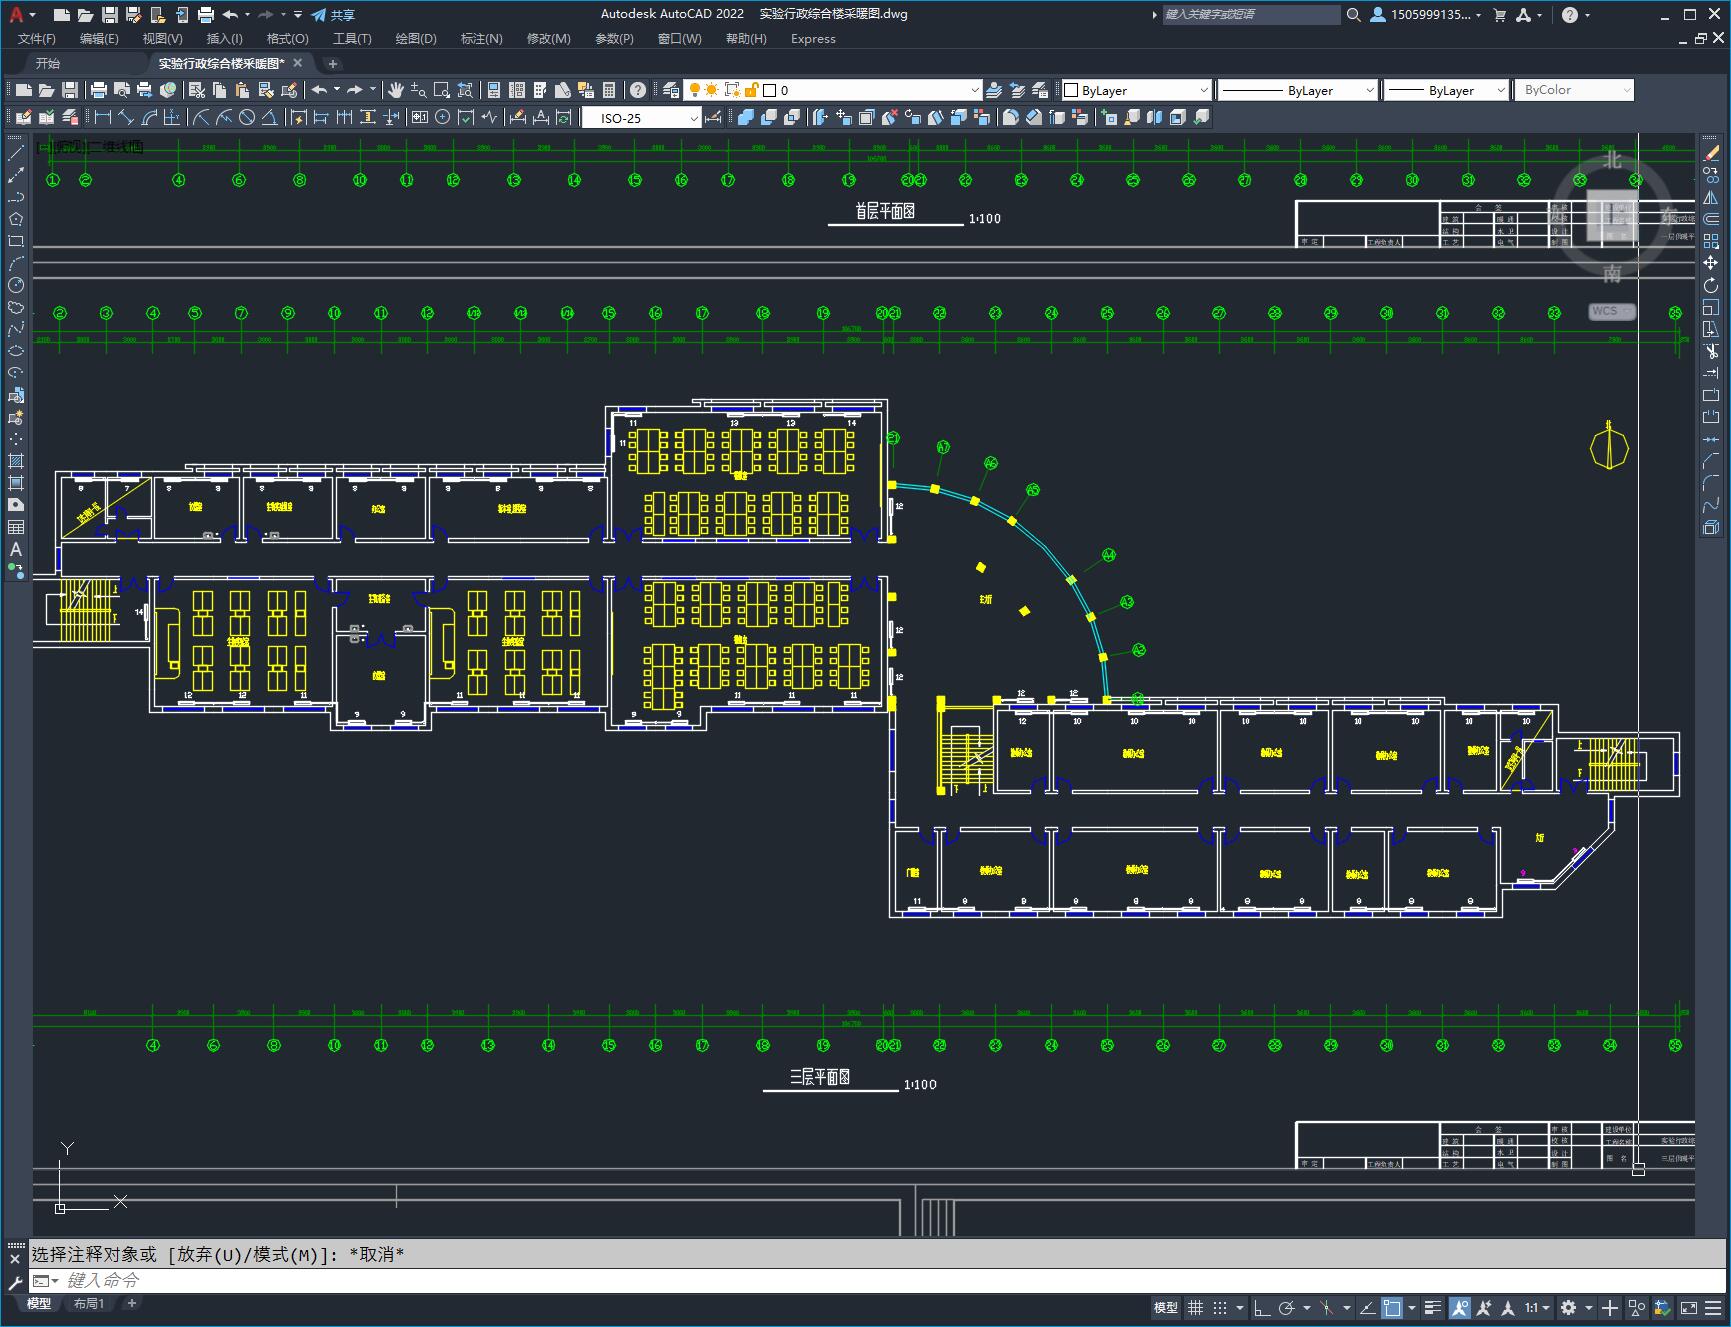1731x1327 pixels.
Task: Toggle polar tracking in status bar
Action: click(1287, 1307)
